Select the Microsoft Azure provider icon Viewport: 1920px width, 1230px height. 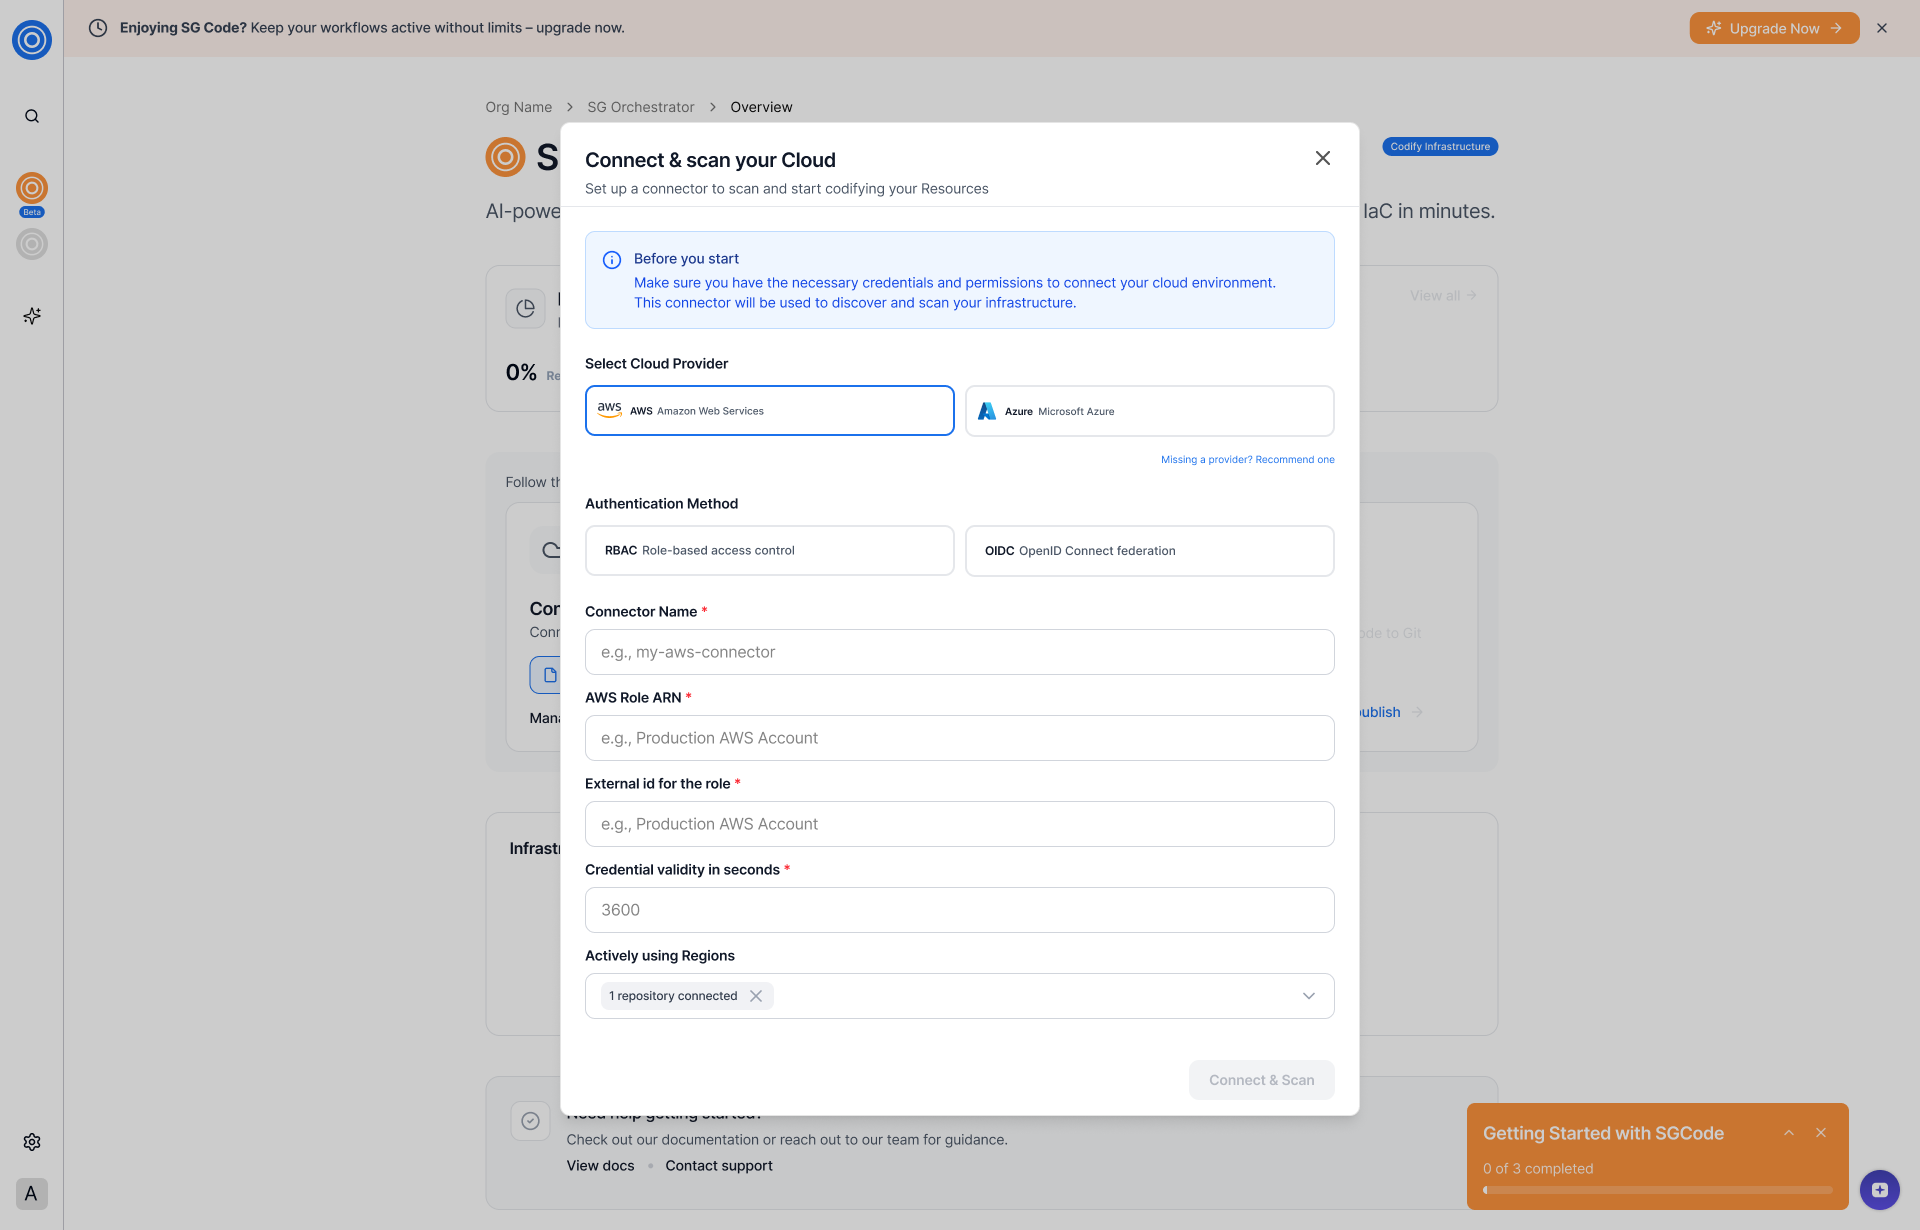[x=987, y=410]
